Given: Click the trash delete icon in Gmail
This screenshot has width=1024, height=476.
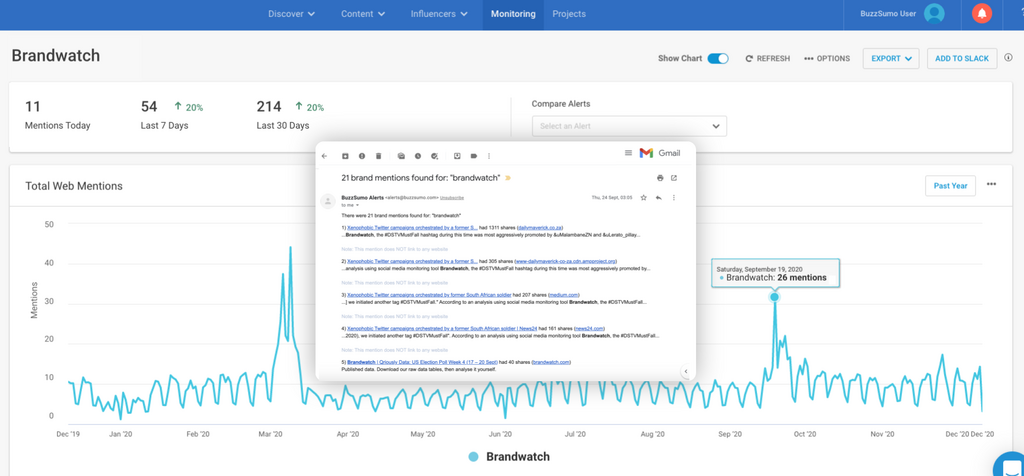Looking at the screenshot, I should tap(379, 156).
